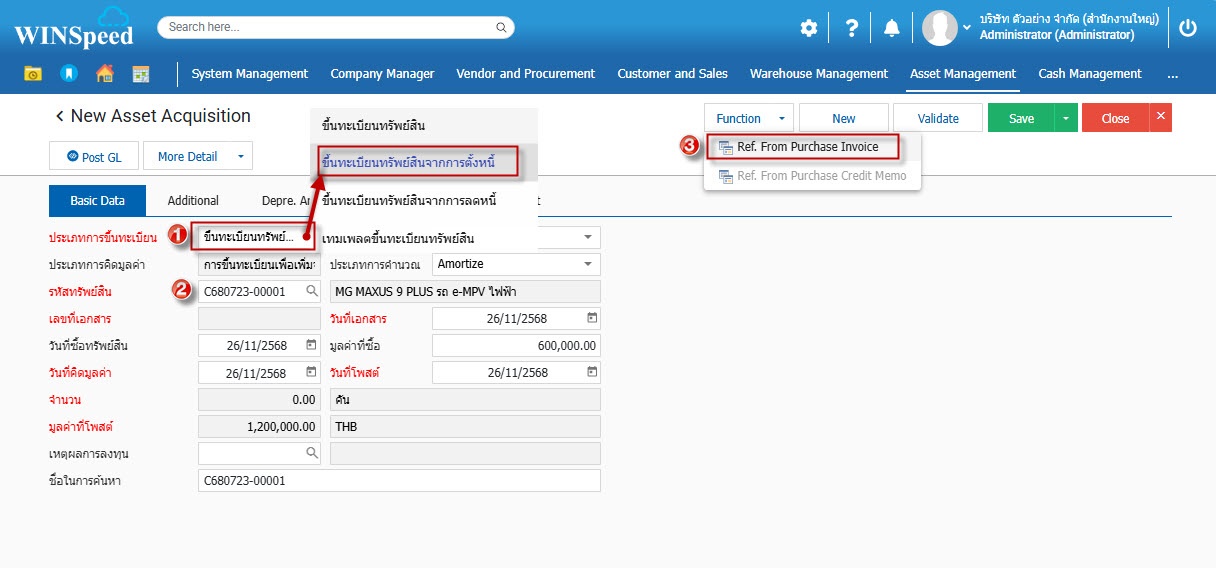1216x568 pixels.
Task: Click the blue bookmark icon
Action: point(68,74)
